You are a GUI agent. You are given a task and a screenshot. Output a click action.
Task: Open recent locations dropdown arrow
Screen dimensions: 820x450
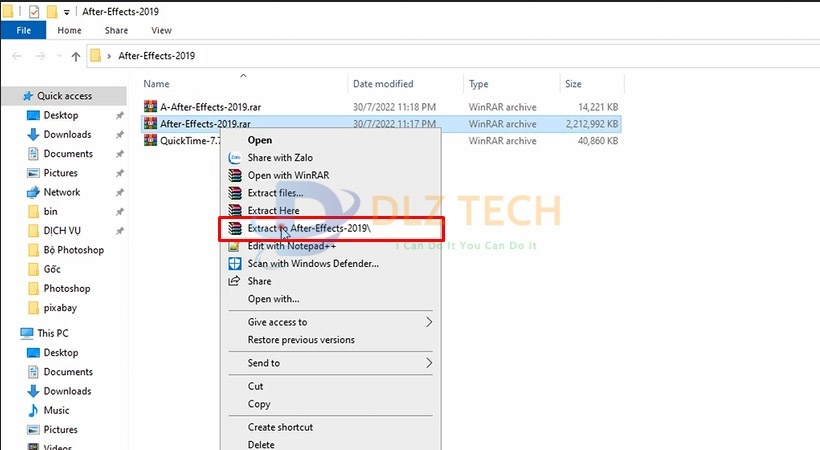[59, 56]
